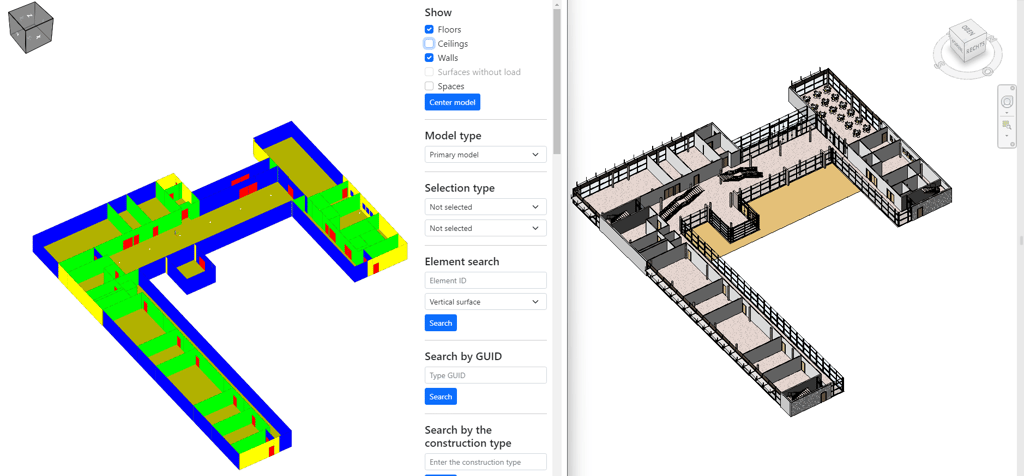
Task: Click the Center model button
Action: [453, 103]
